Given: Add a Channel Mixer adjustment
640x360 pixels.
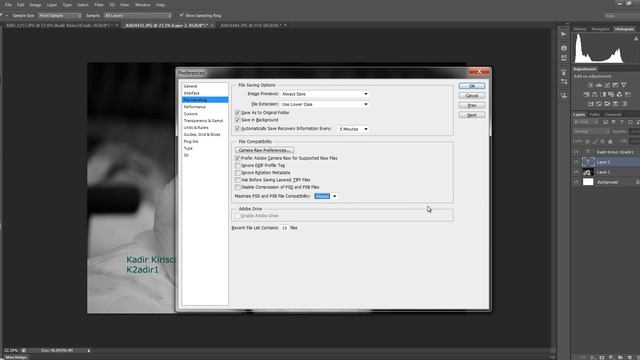Looking at the screenshot, I should pos(619,94).
